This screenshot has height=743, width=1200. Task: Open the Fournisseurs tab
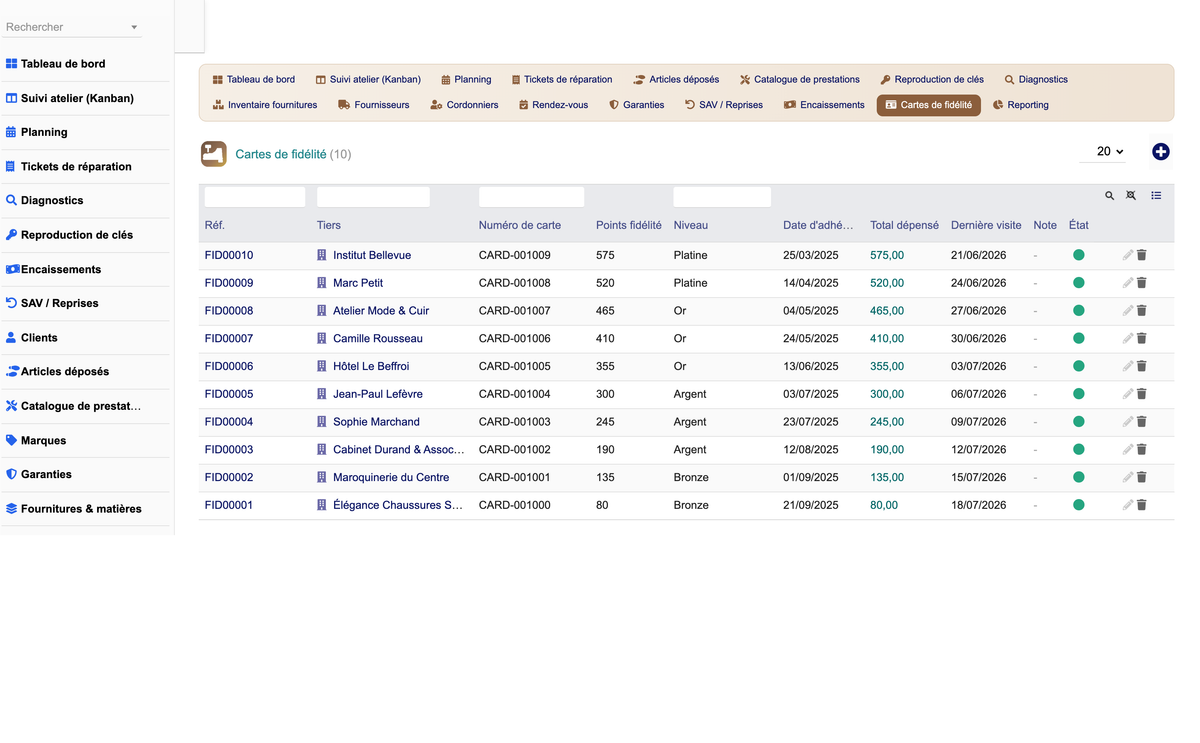(374, 105)
